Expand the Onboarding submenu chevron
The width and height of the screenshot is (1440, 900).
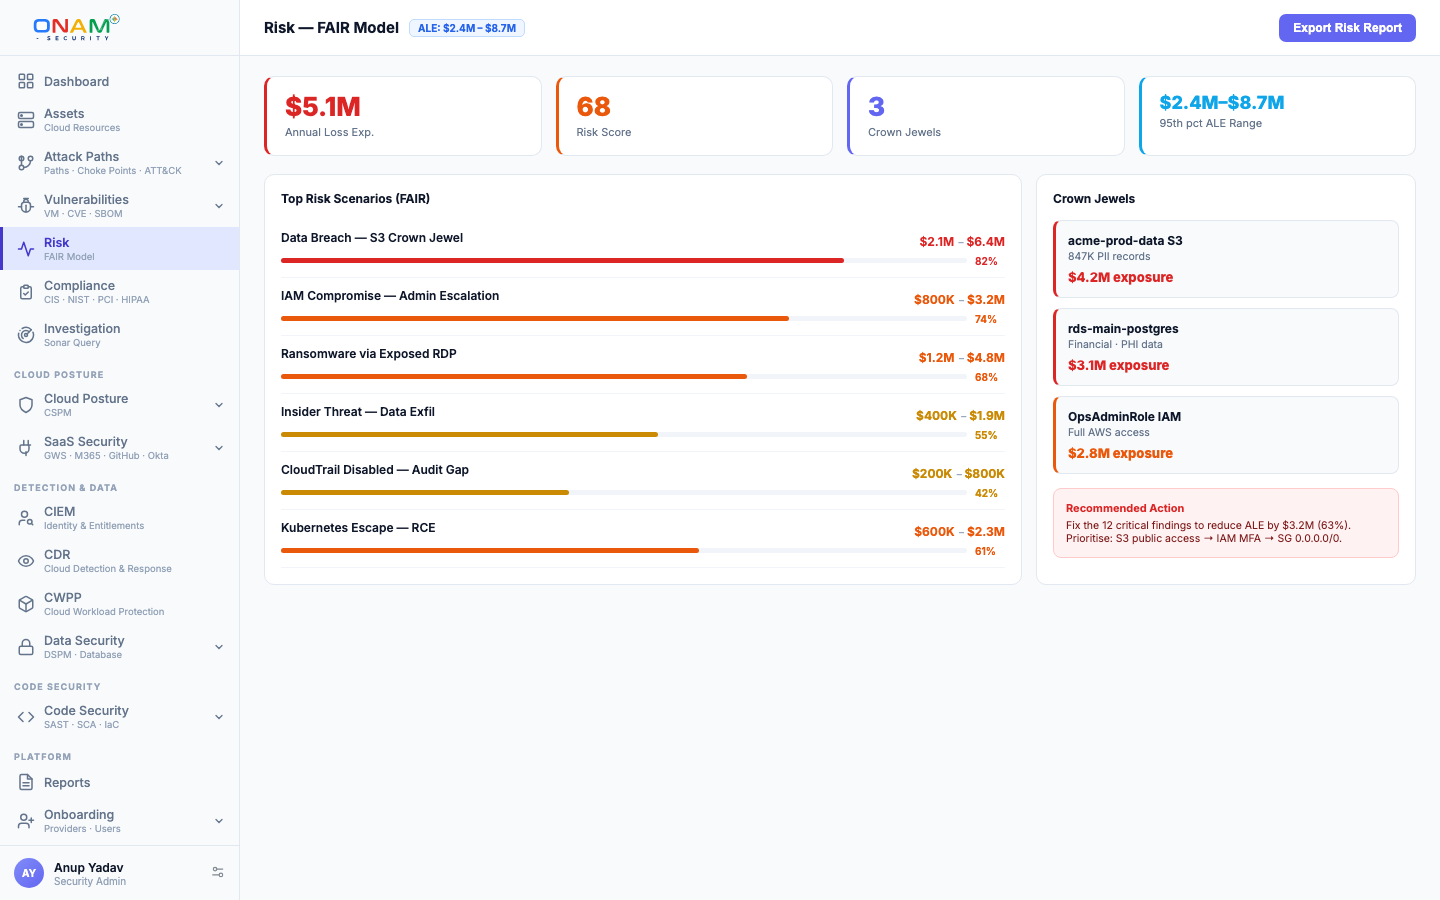219,821
